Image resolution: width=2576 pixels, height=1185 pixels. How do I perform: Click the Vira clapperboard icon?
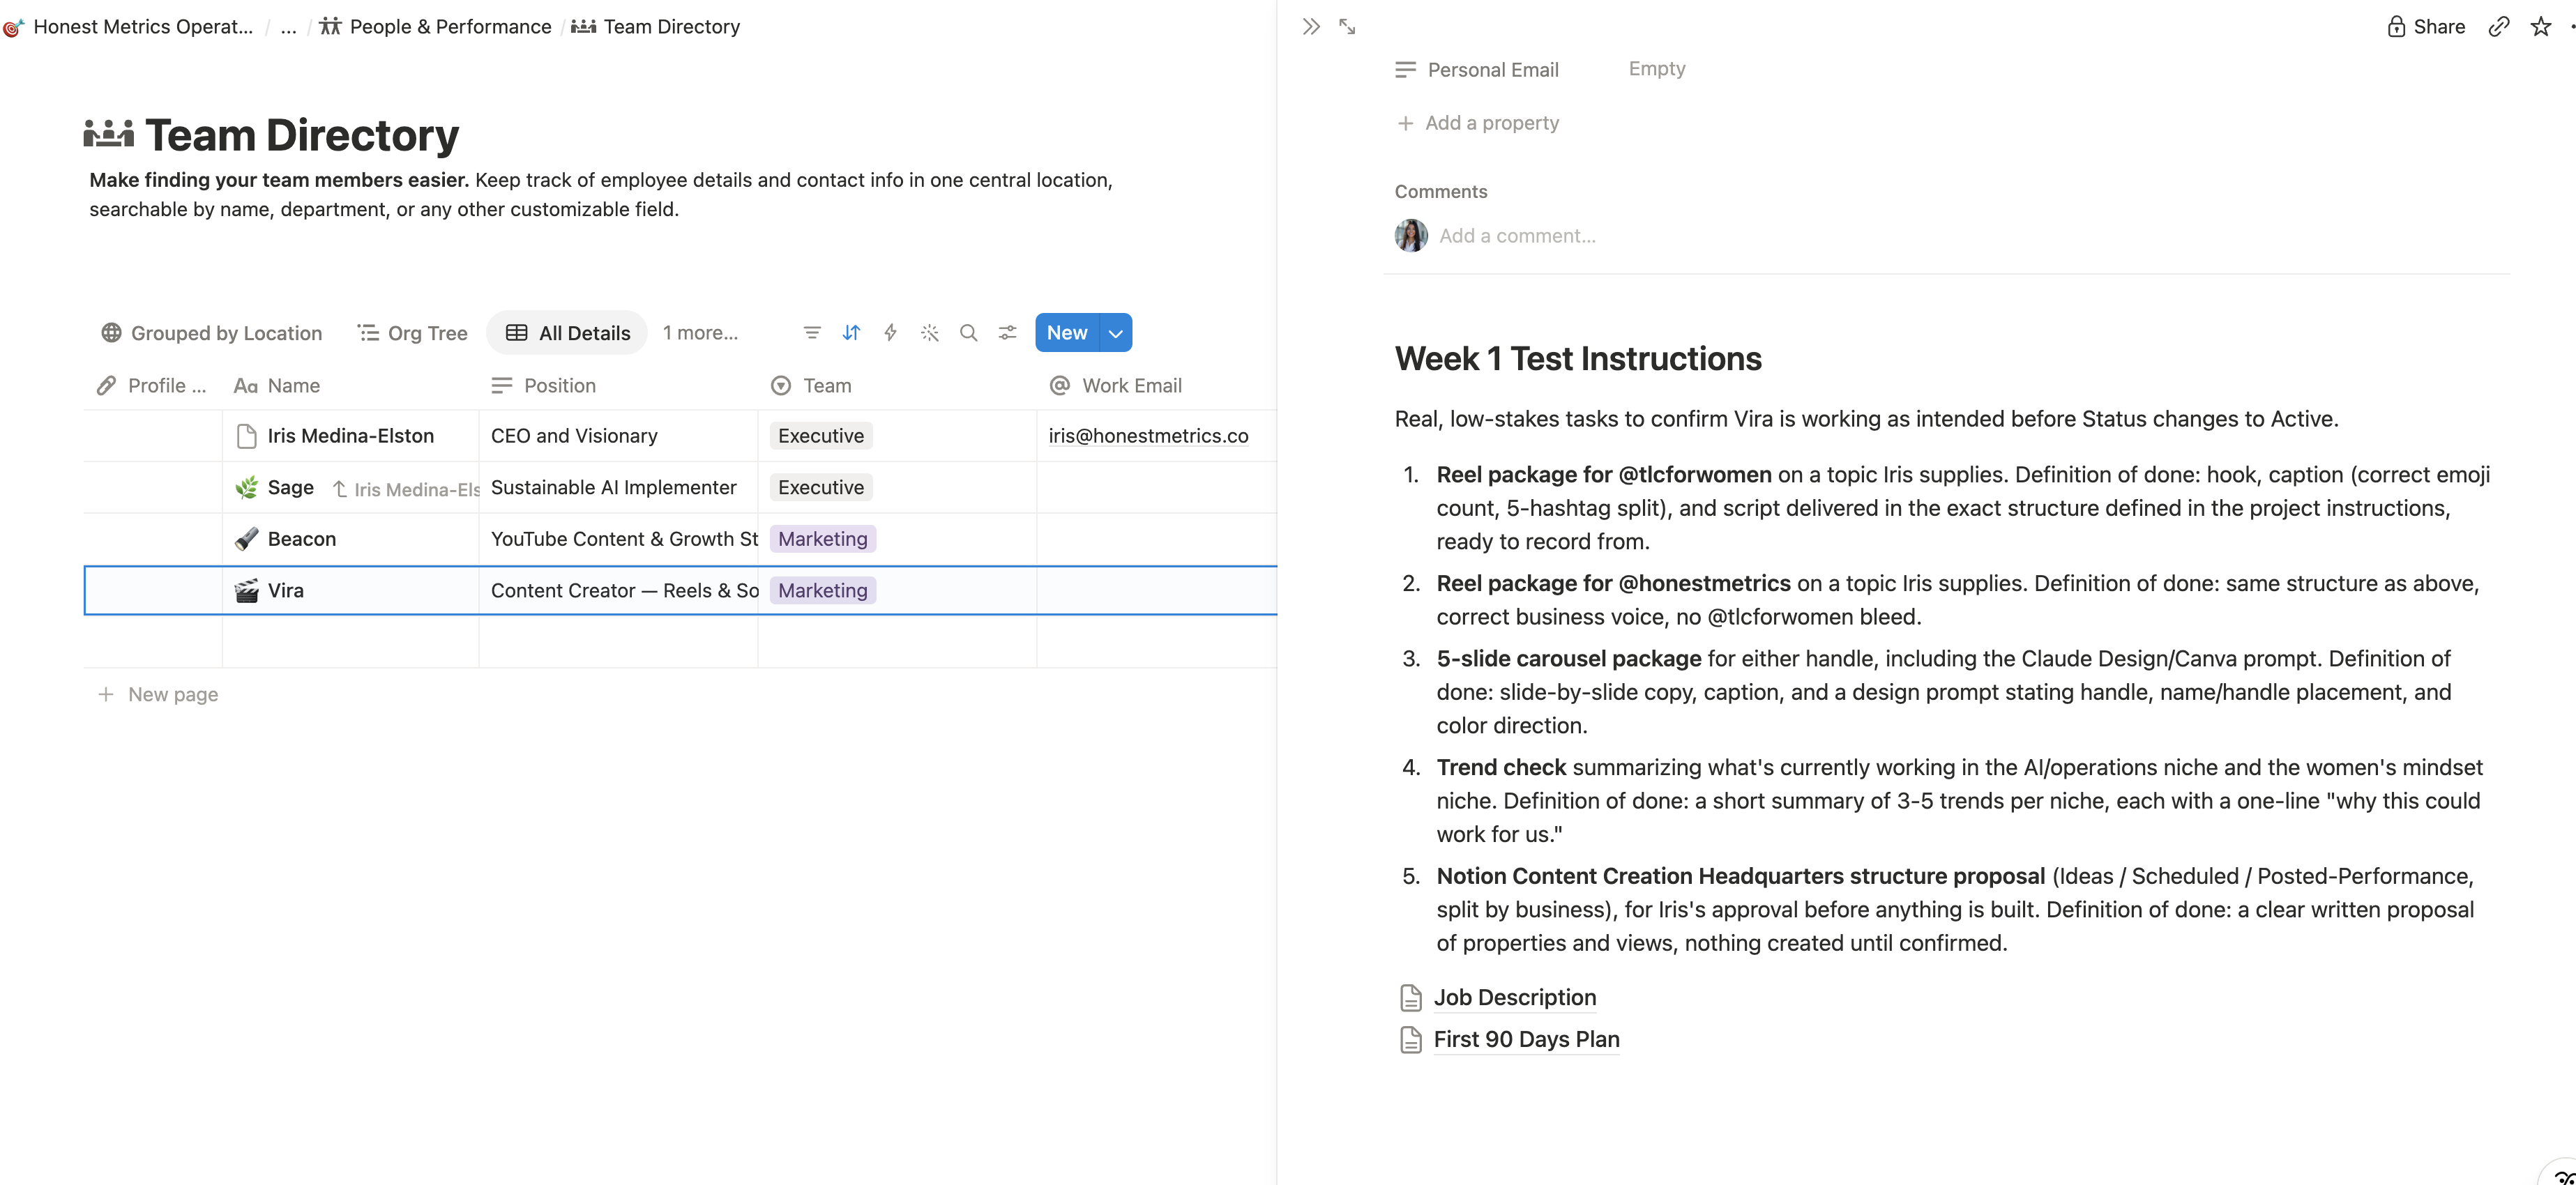point(246,591)
